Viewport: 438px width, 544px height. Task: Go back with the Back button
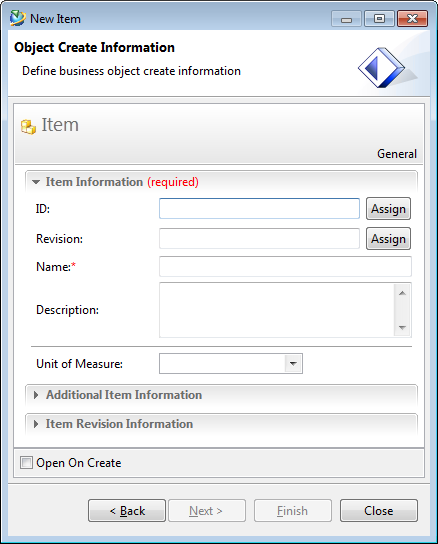tap(127, 511)
